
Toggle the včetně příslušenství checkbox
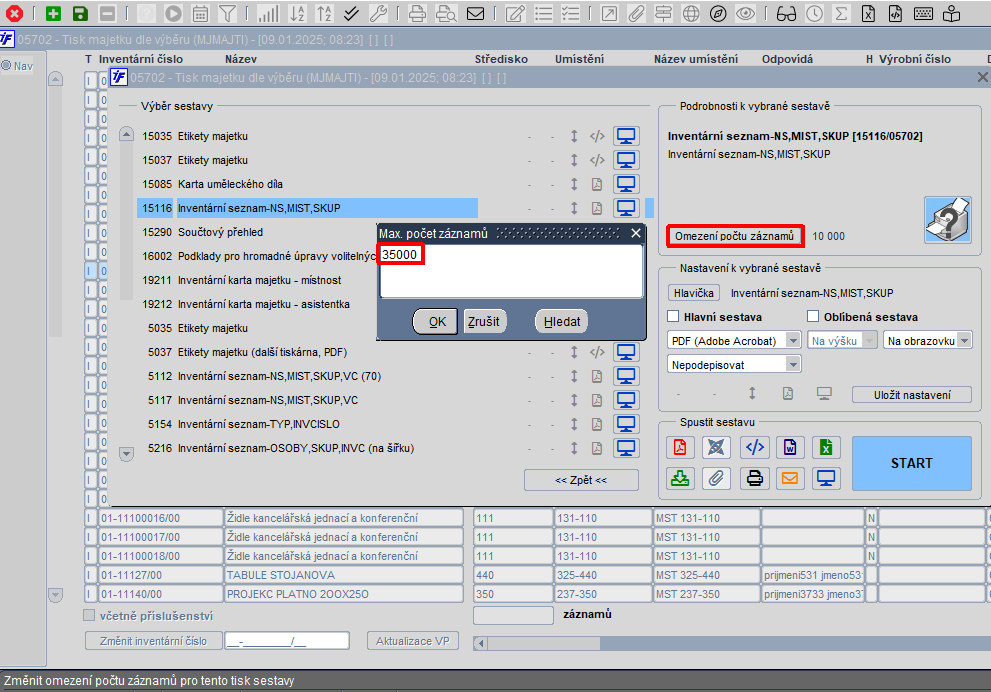coord(89,616)
